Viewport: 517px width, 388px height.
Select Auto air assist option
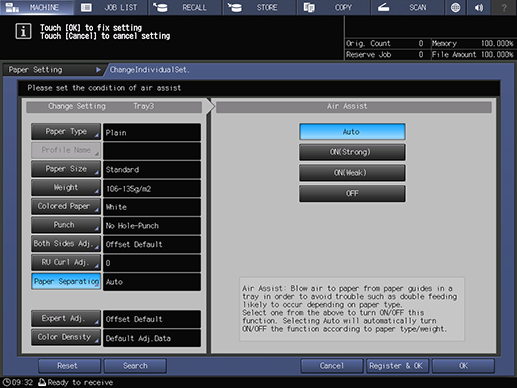[x=352, y=132]
